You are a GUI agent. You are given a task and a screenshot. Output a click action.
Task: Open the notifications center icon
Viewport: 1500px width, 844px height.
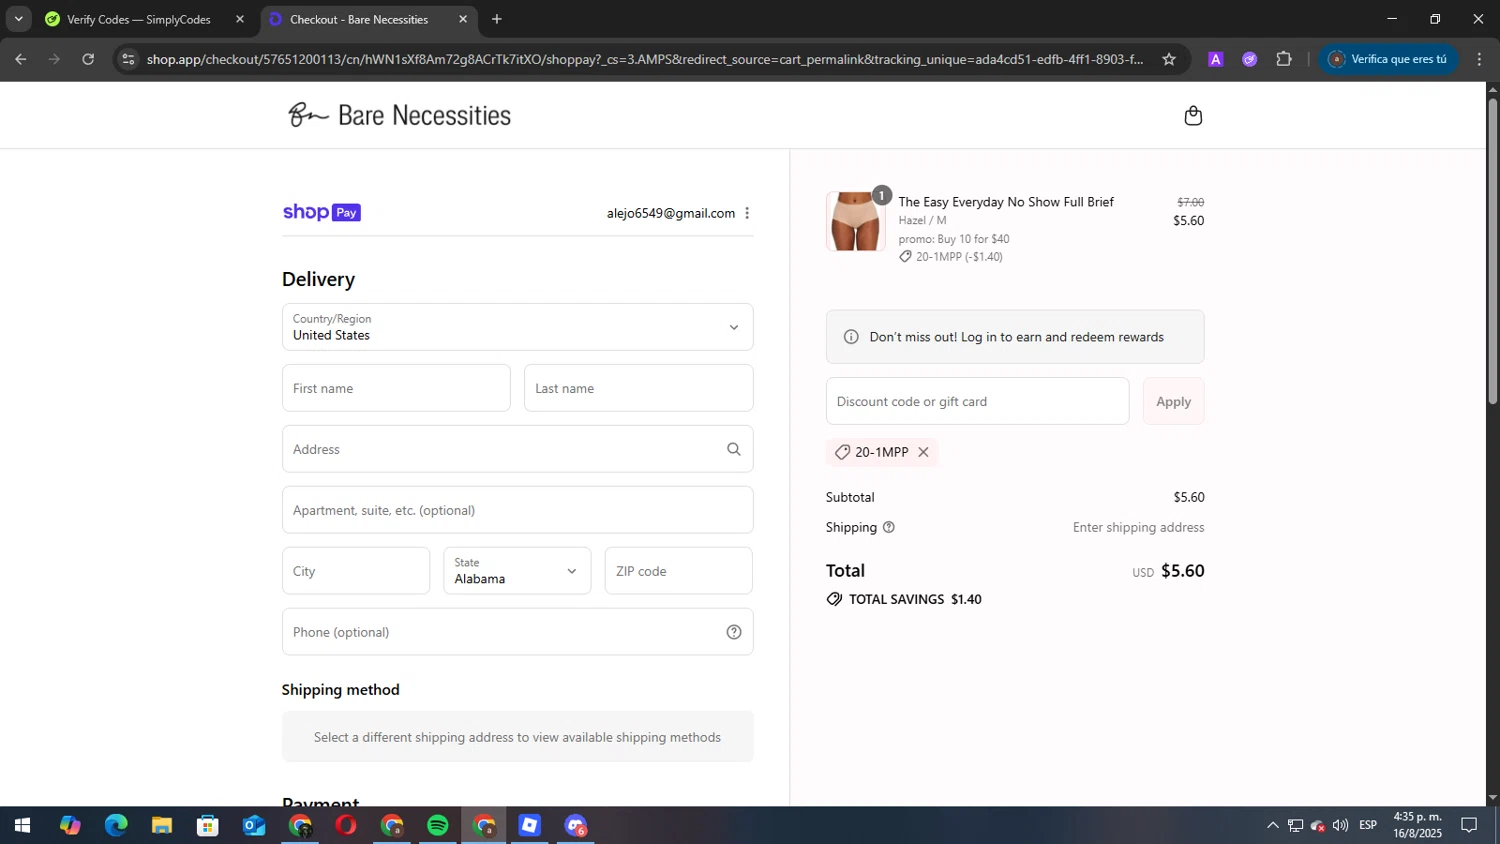pos(1469,825)
